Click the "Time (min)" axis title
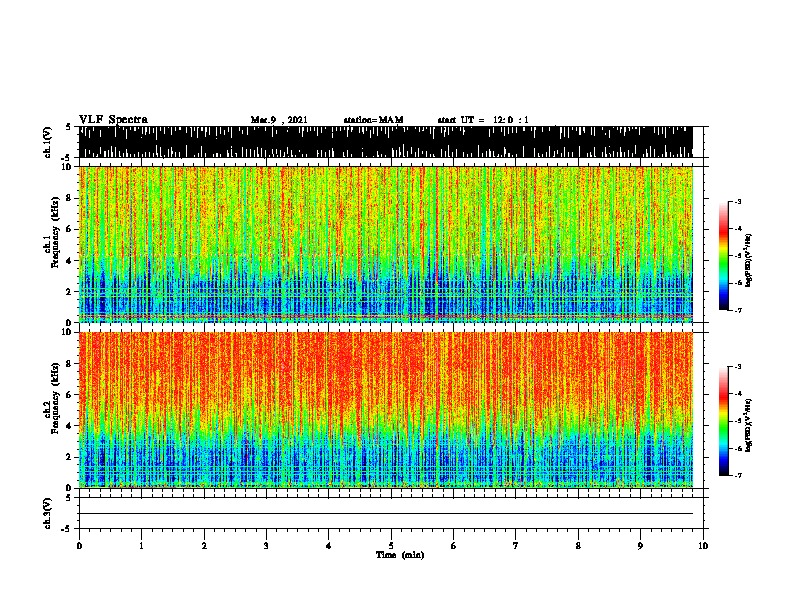Image resolution: width=792 pixels, height=612 pixels. [400, 555]
